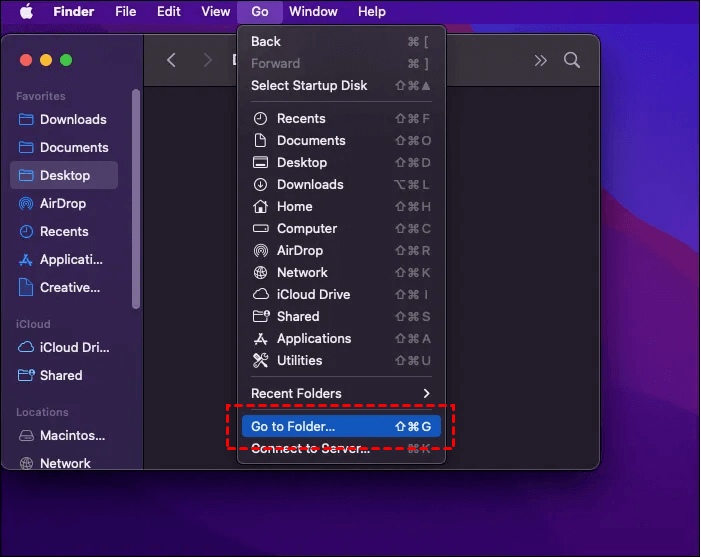Close the open Go menu
The image size is (701, 558).
(x=260, y=12)
